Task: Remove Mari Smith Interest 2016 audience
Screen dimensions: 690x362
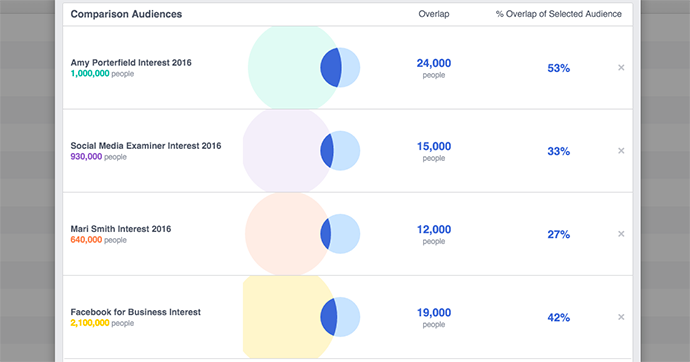Action: [621, 234]
